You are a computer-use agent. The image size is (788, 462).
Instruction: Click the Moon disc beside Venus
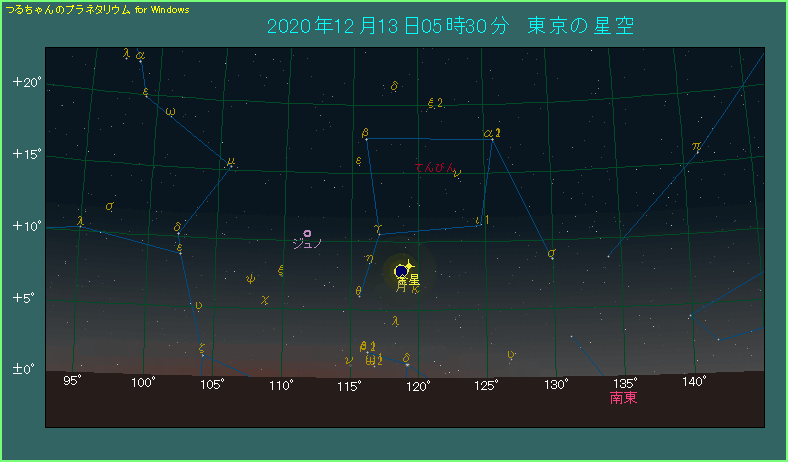tap(401, 271)
